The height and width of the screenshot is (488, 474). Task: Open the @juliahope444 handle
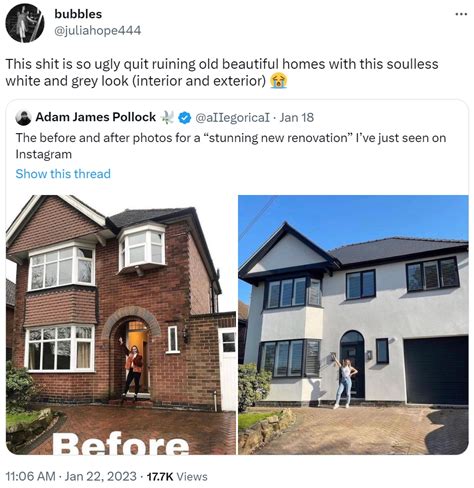click(x=98, y=31)
